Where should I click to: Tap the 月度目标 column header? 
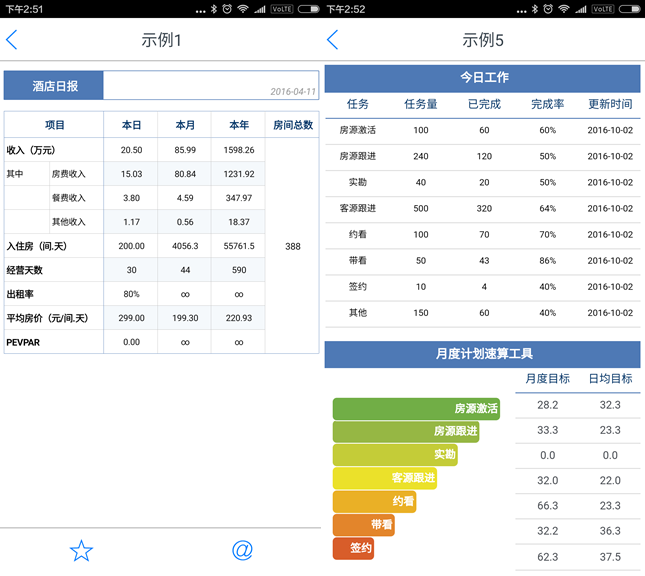pyautogui.click(x=547, y=379)
